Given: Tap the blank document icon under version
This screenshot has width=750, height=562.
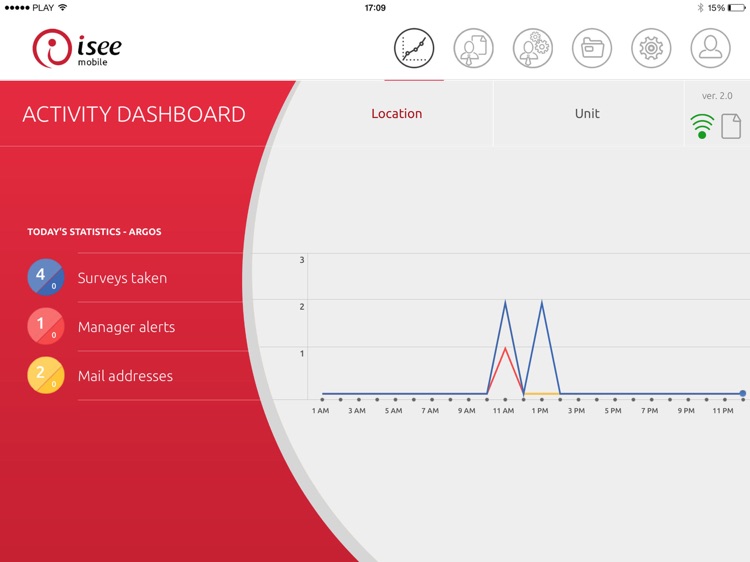Looking at the screenshot, I should [731, 126].
